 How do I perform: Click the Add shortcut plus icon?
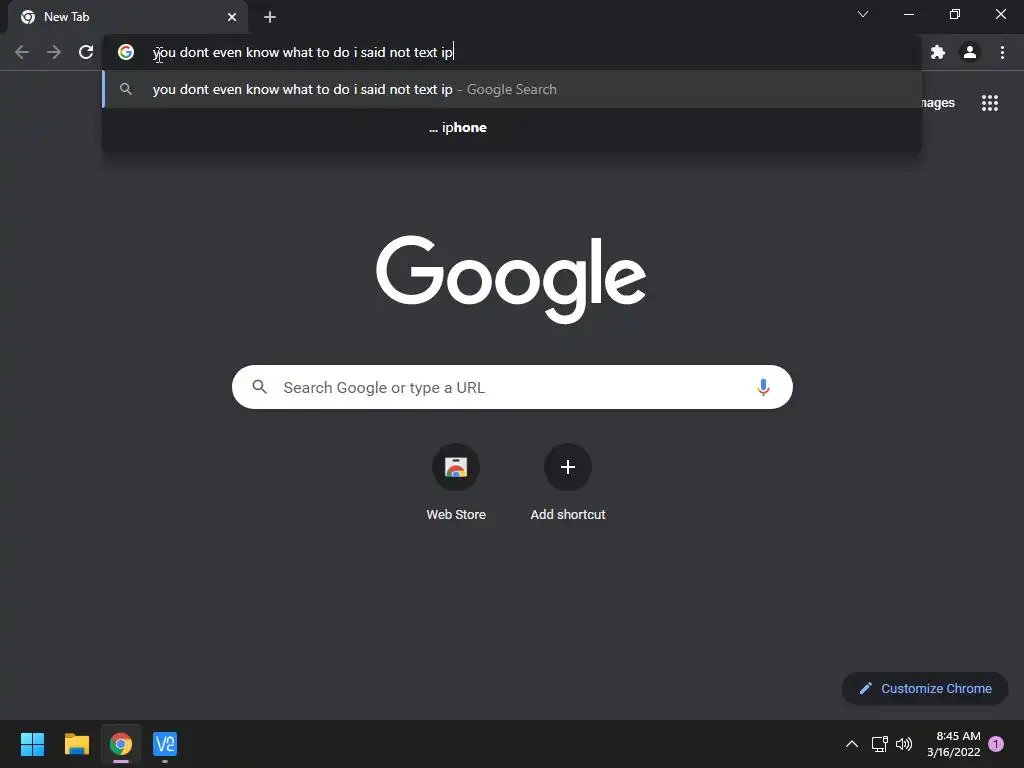568,467
